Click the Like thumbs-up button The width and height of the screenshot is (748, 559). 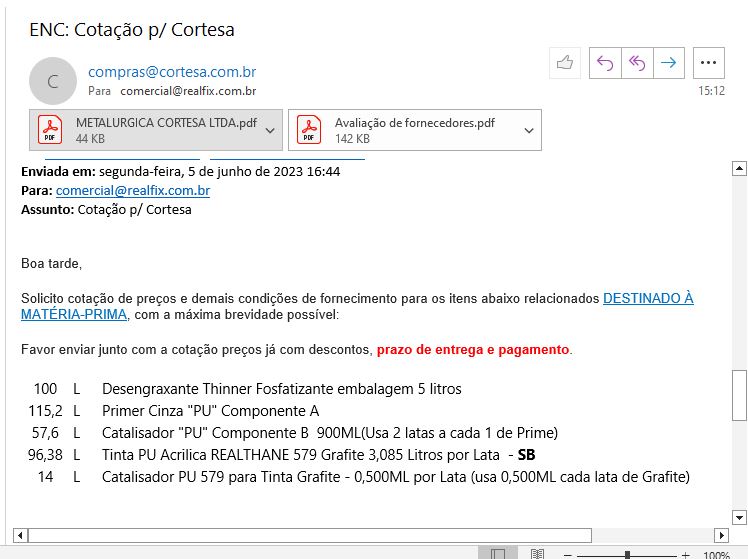(566, 63)
